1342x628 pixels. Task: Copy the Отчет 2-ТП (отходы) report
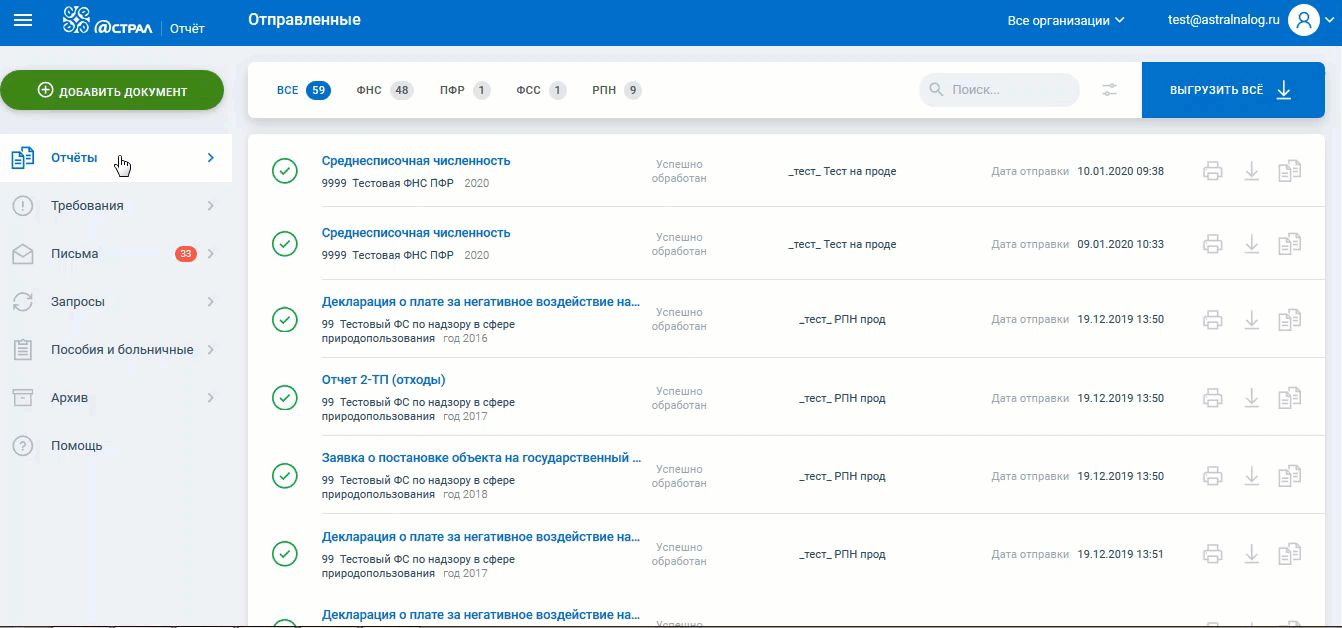pos(1290,398)
